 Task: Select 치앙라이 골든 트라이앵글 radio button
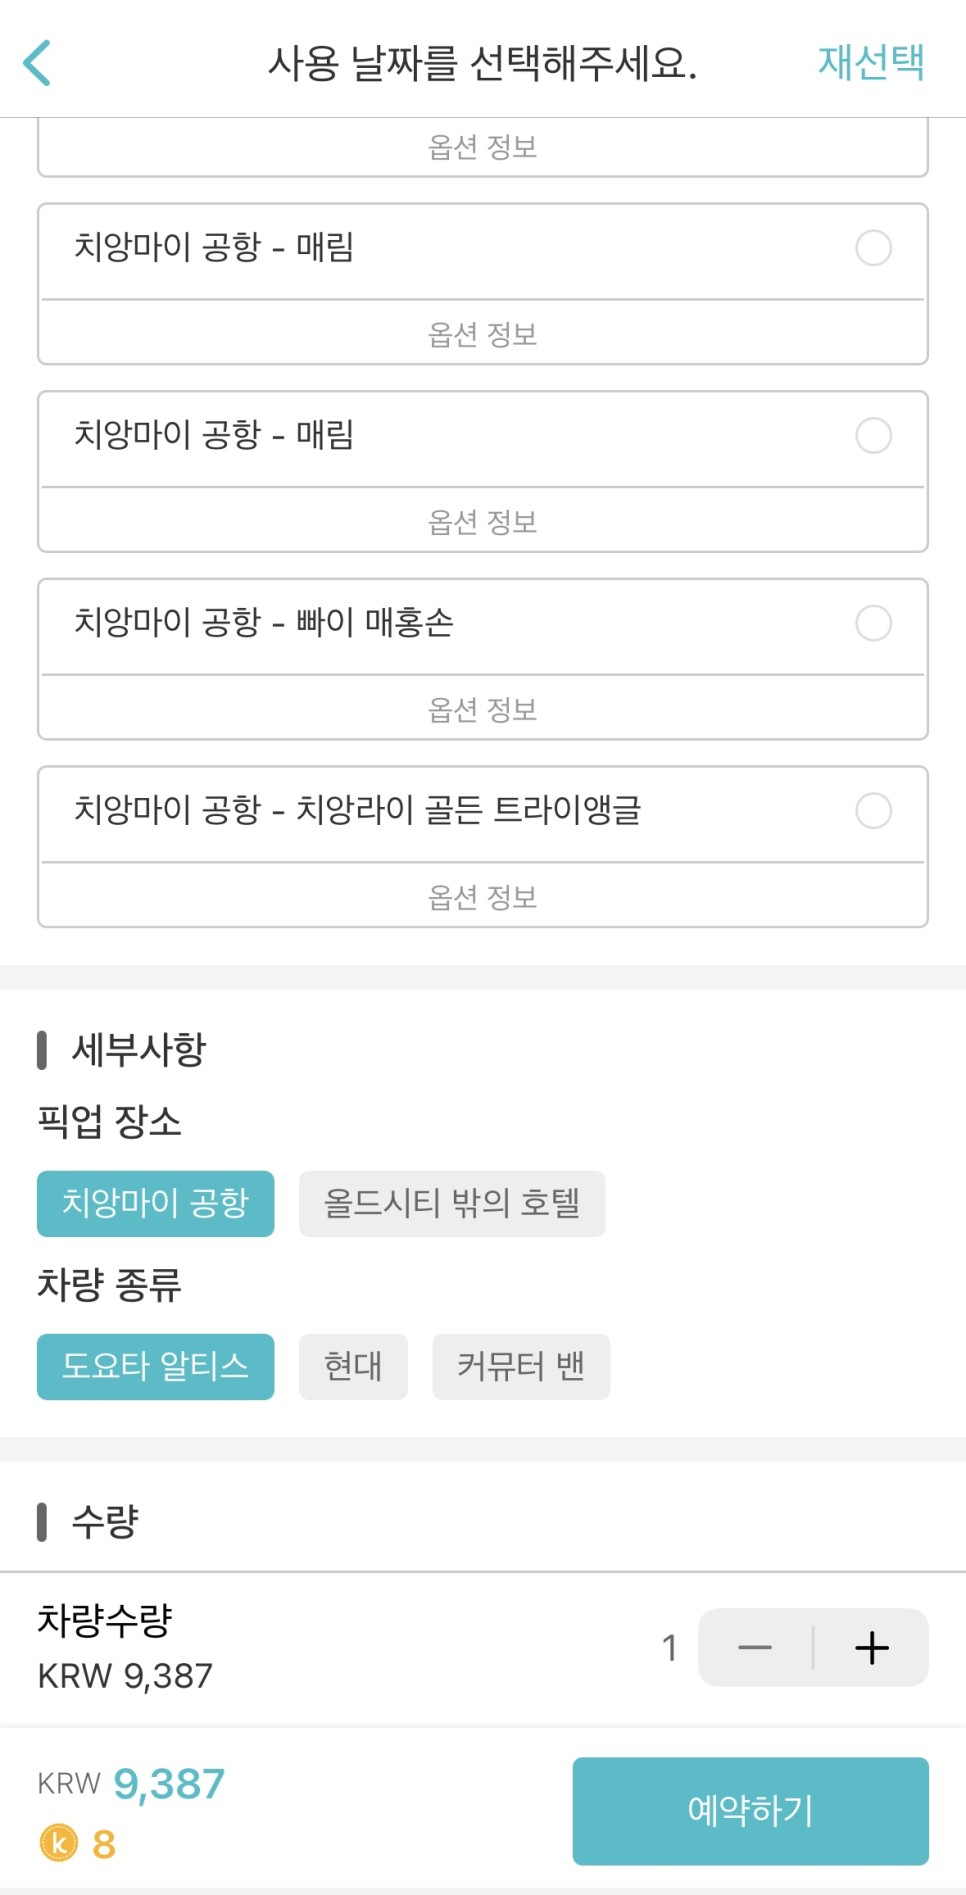pyautogui.click(x=873, y=811)
